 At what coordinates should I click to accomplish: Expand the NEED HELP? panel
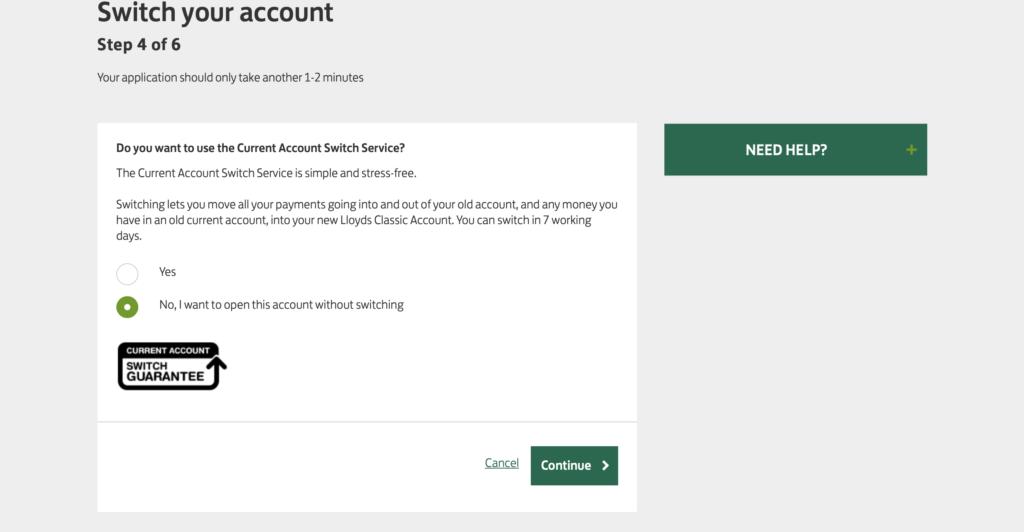click(x=795, y=149)
